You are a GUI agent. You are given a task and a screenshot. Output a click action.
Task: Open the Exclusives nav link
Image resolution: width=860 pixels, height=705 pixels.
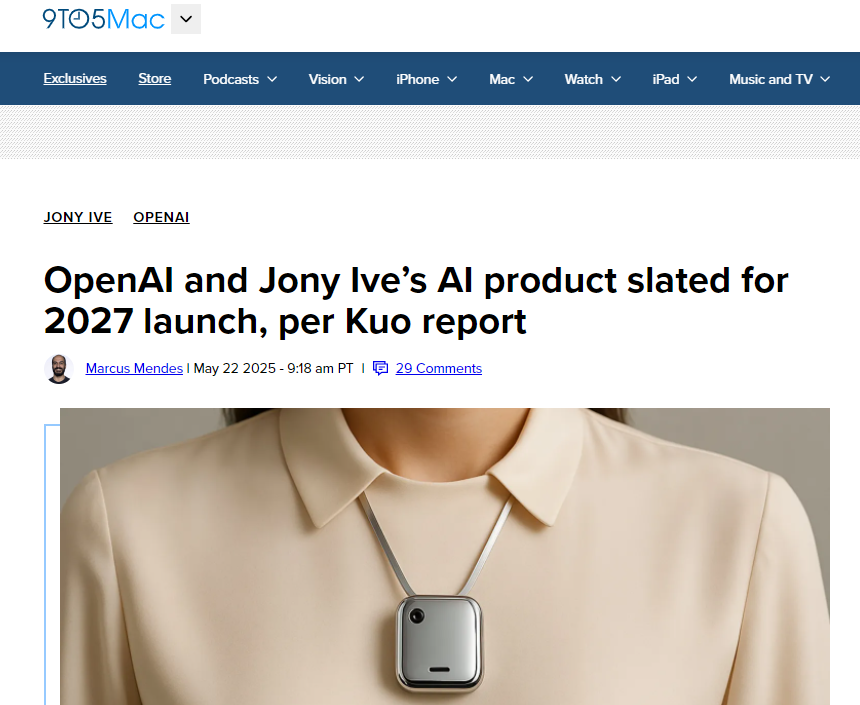[75, 79]
